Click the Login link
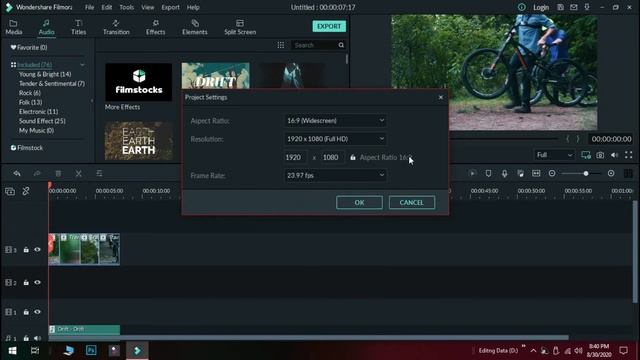The image size is (640, 360). tap(541, 7)
